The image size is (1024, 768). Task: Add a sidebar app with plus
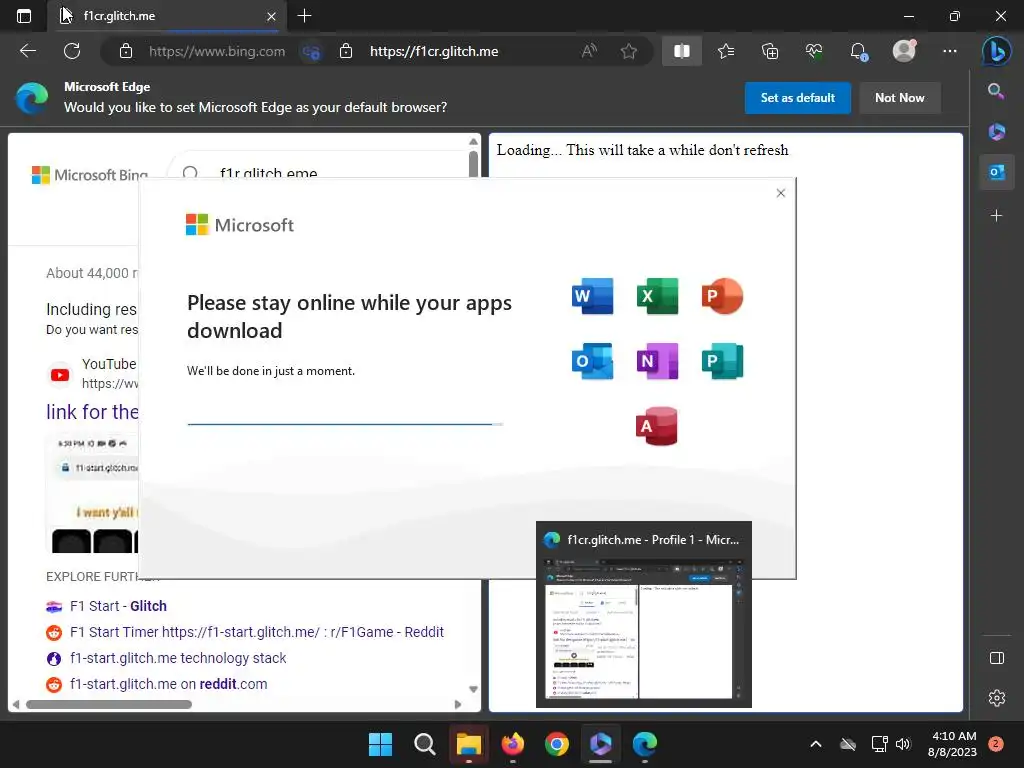(997, 216)
